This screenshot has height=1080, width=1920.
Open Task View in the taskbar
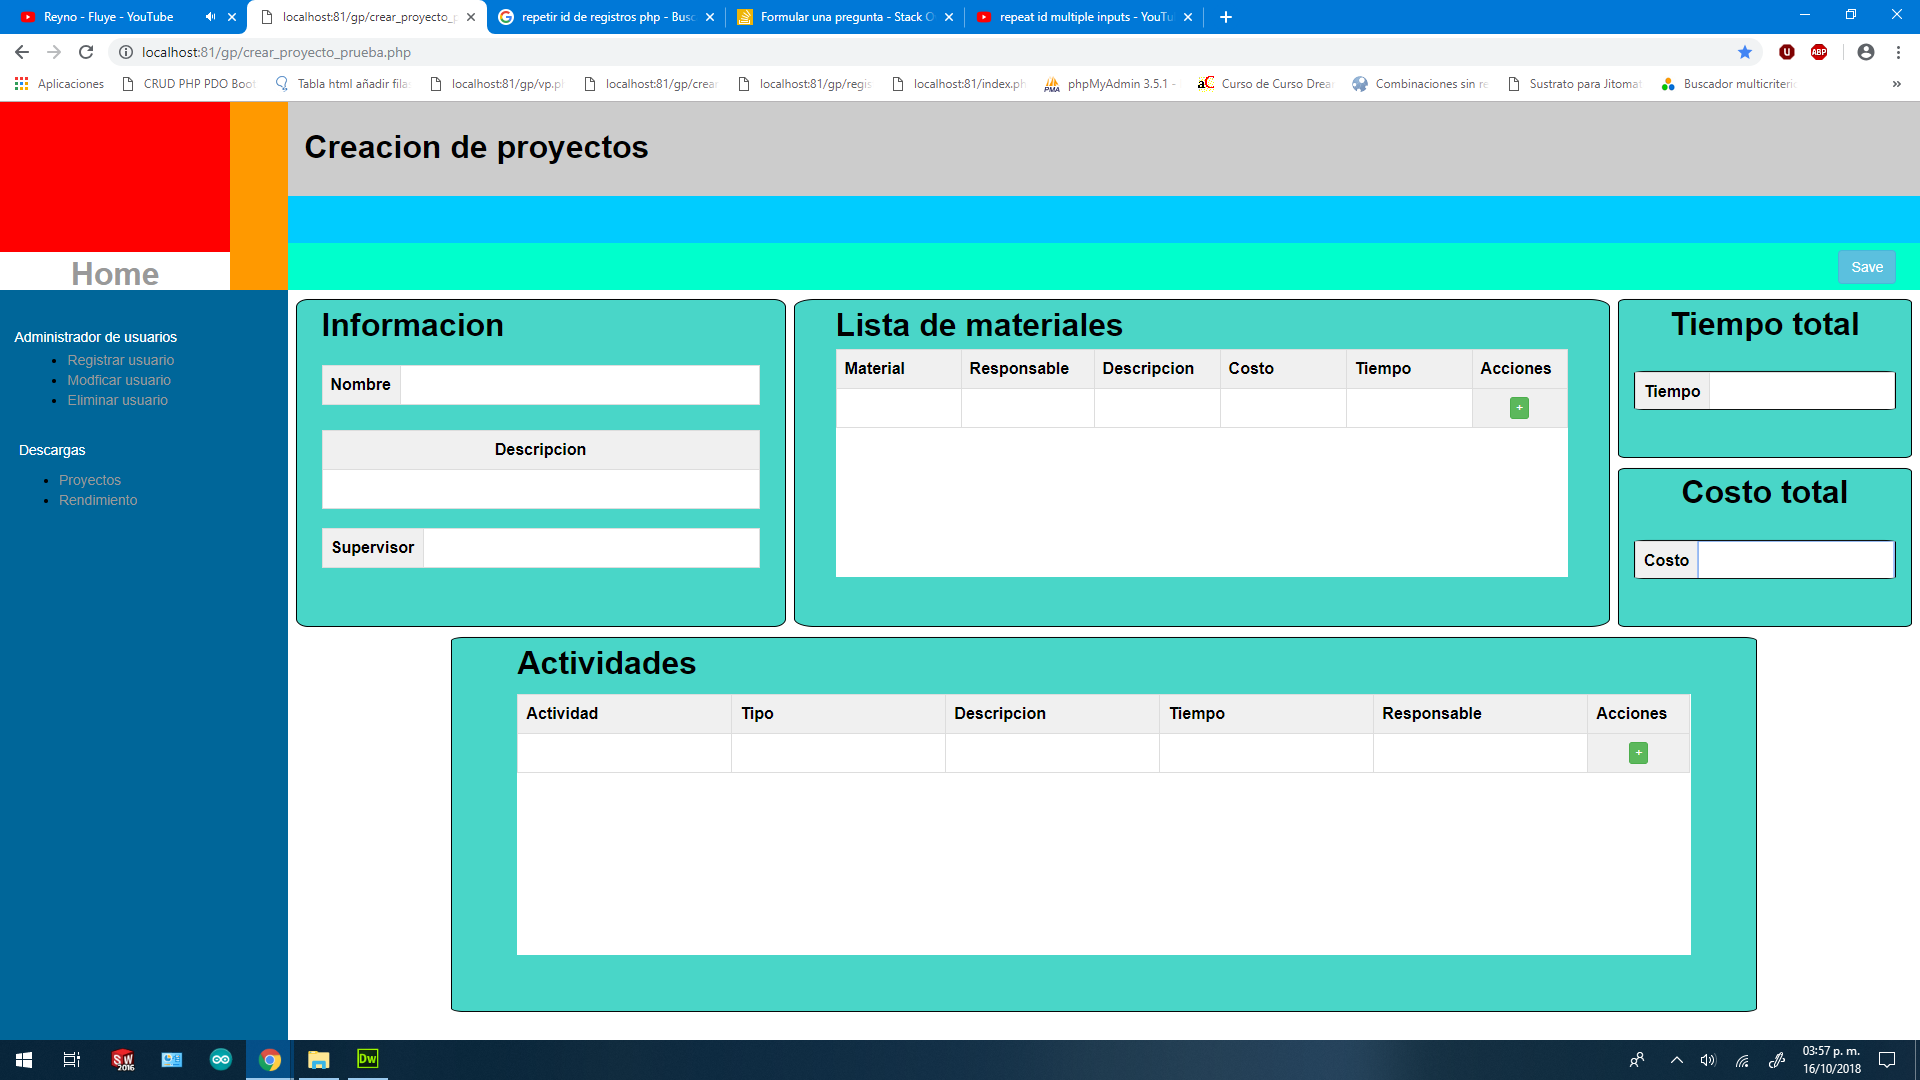tap(72, 1060)
